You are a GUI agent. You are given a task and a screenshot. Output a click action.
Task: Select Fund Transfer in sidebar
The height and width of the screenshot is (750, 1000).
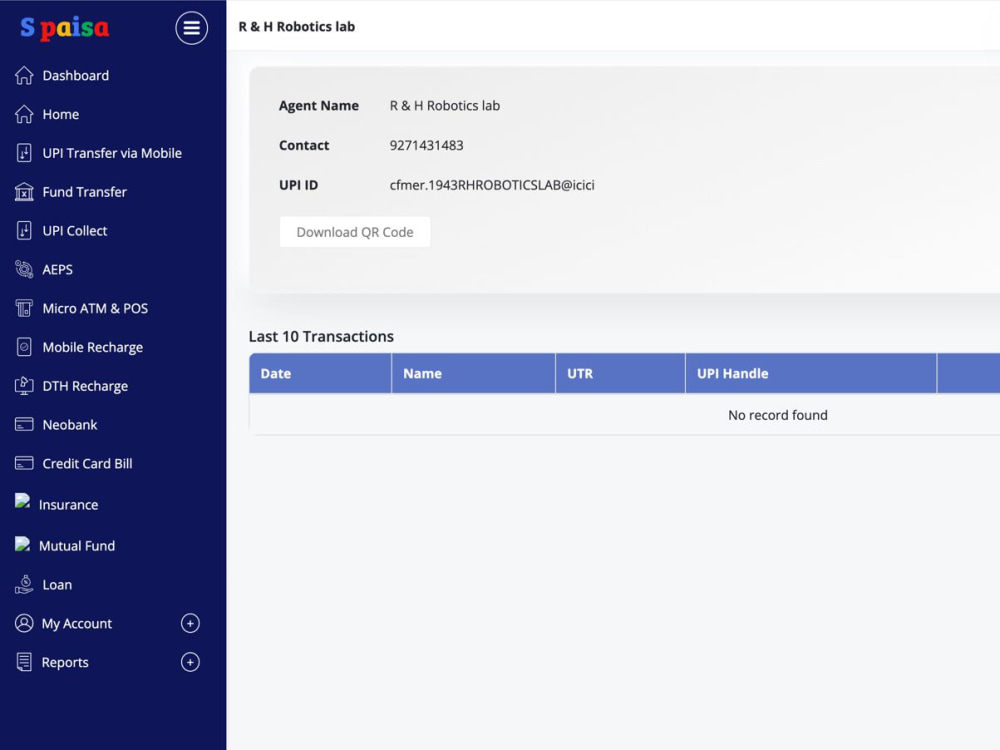point(85,192)
